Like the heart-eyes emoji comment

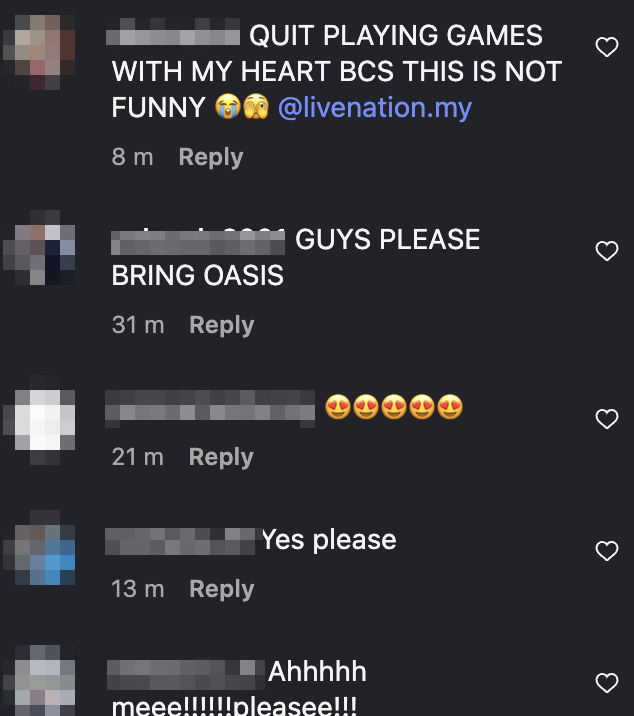tap(607, 419)
